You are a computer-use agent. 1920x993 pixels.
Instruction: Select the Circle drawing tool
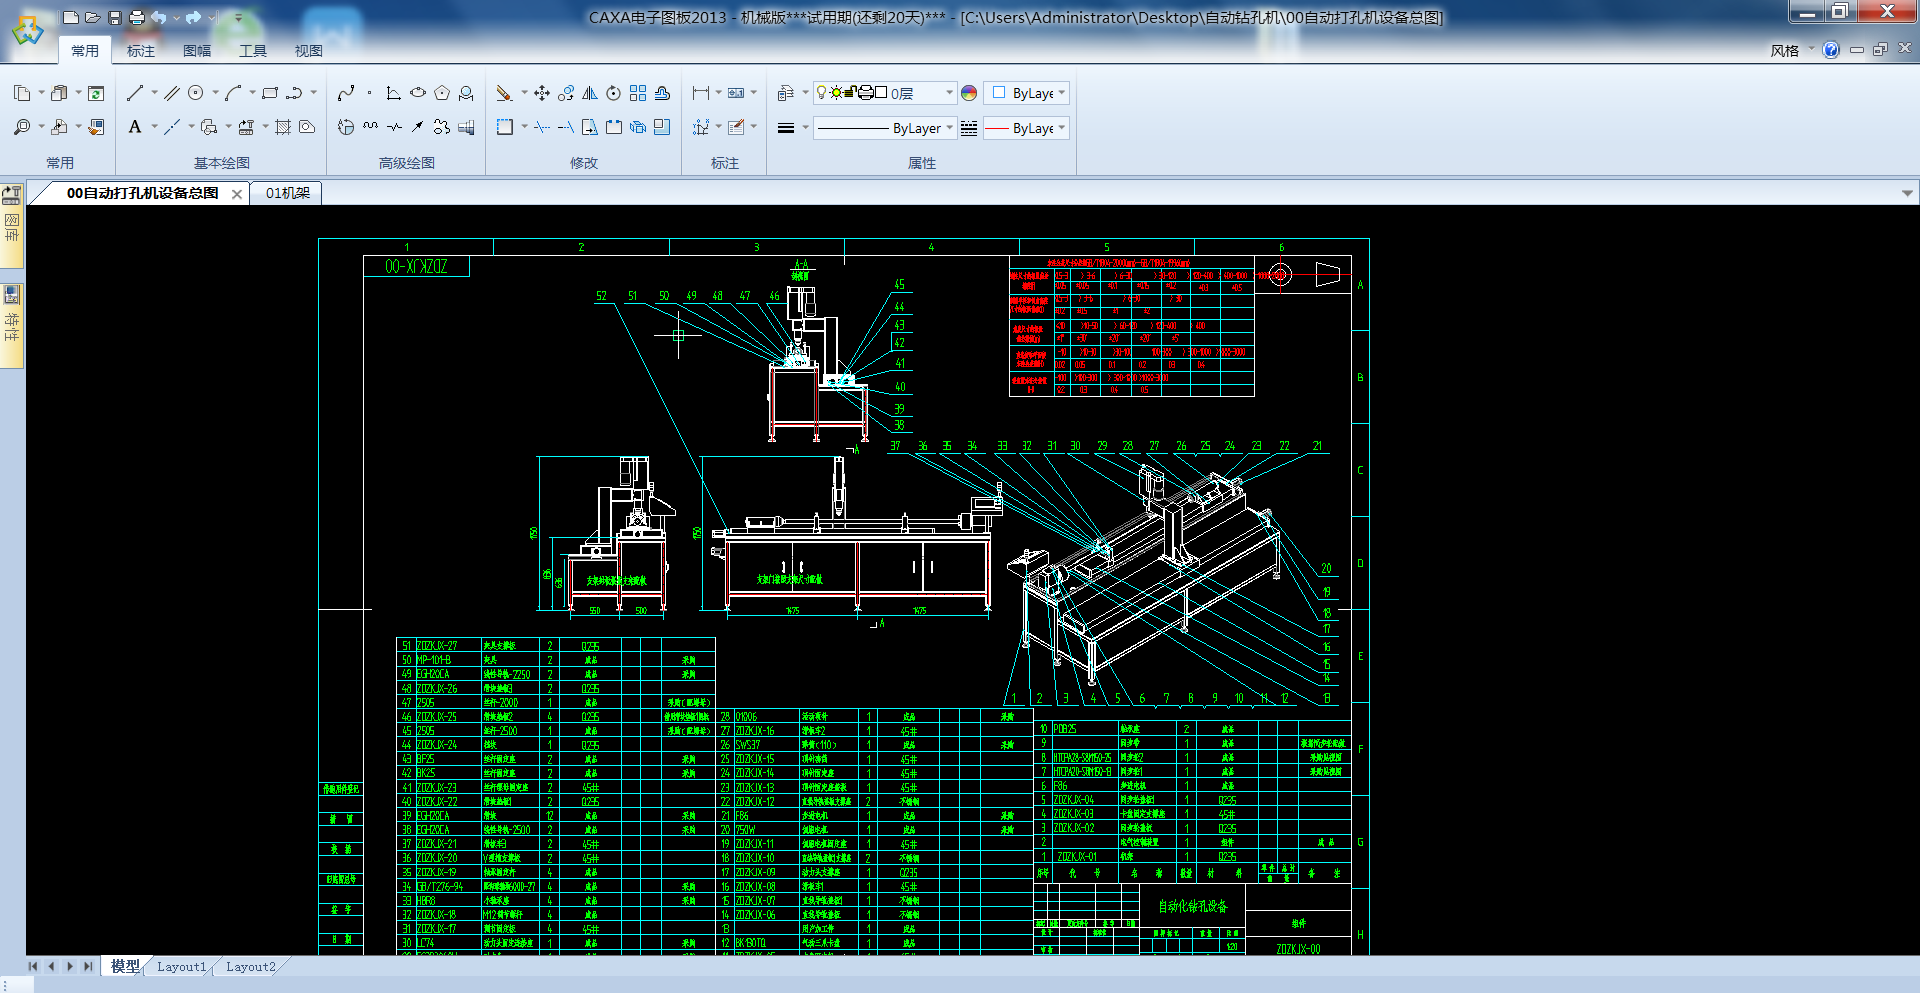tap(196, 93)
